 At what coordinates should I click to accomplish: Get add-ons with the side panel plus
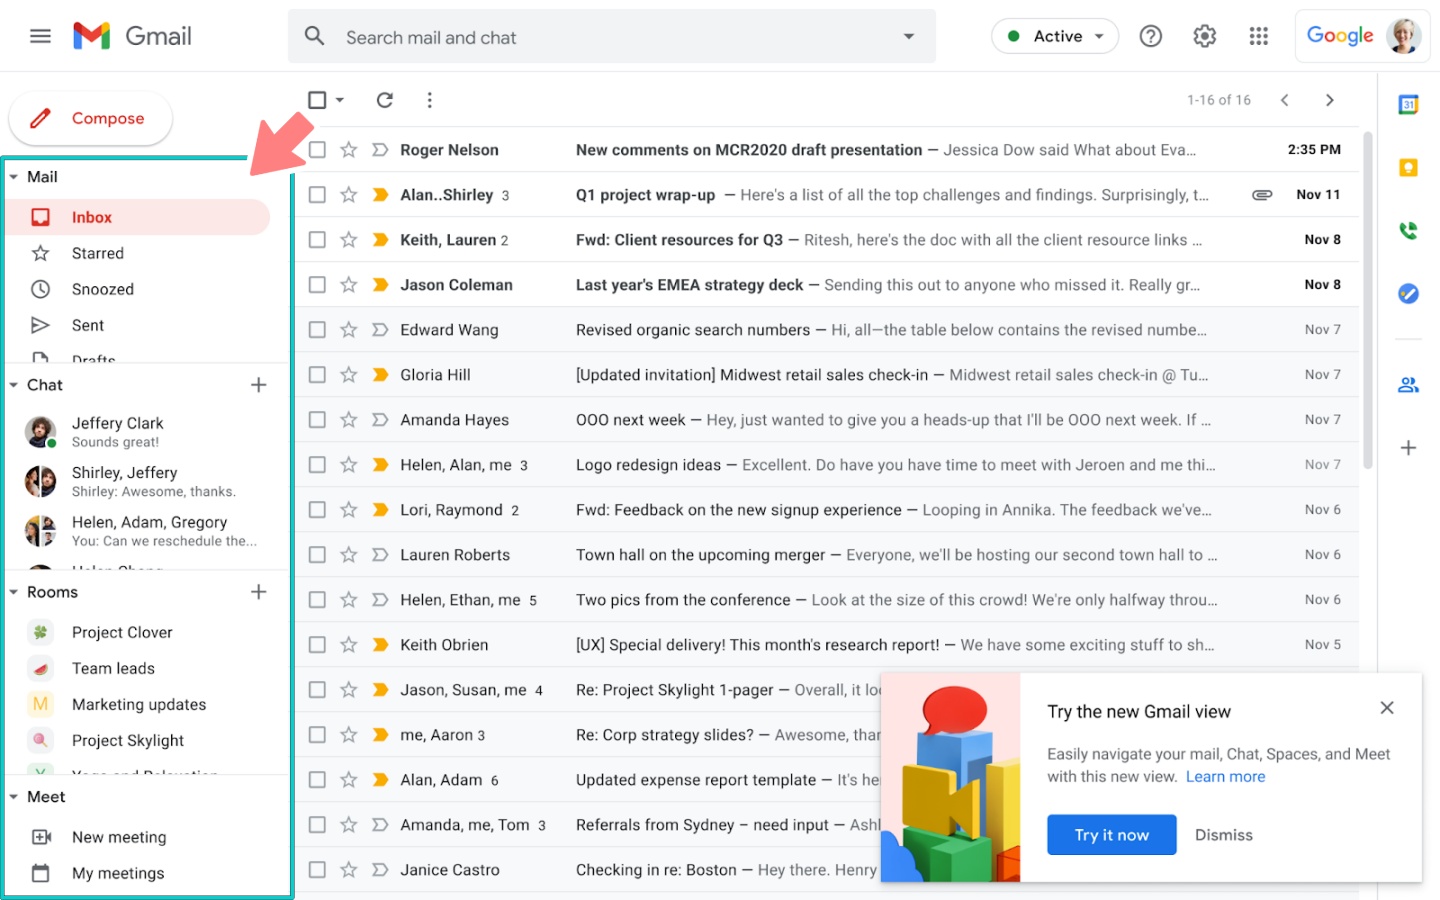pos(1408,448)
